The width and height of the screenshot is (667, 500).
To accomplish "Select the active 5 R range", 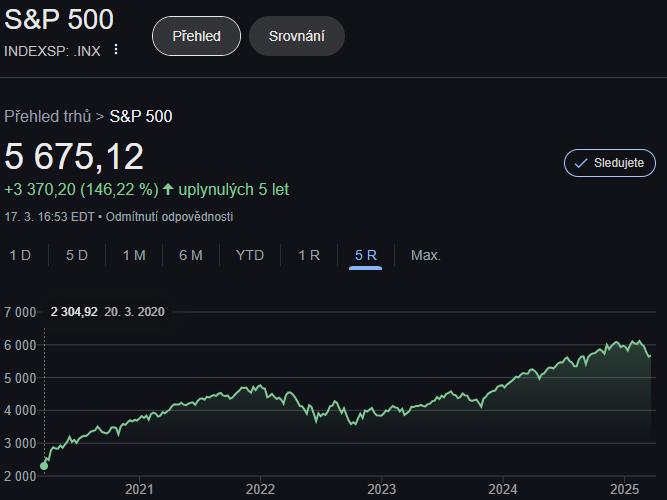I will pyautogui.click(x=366, y=255).
